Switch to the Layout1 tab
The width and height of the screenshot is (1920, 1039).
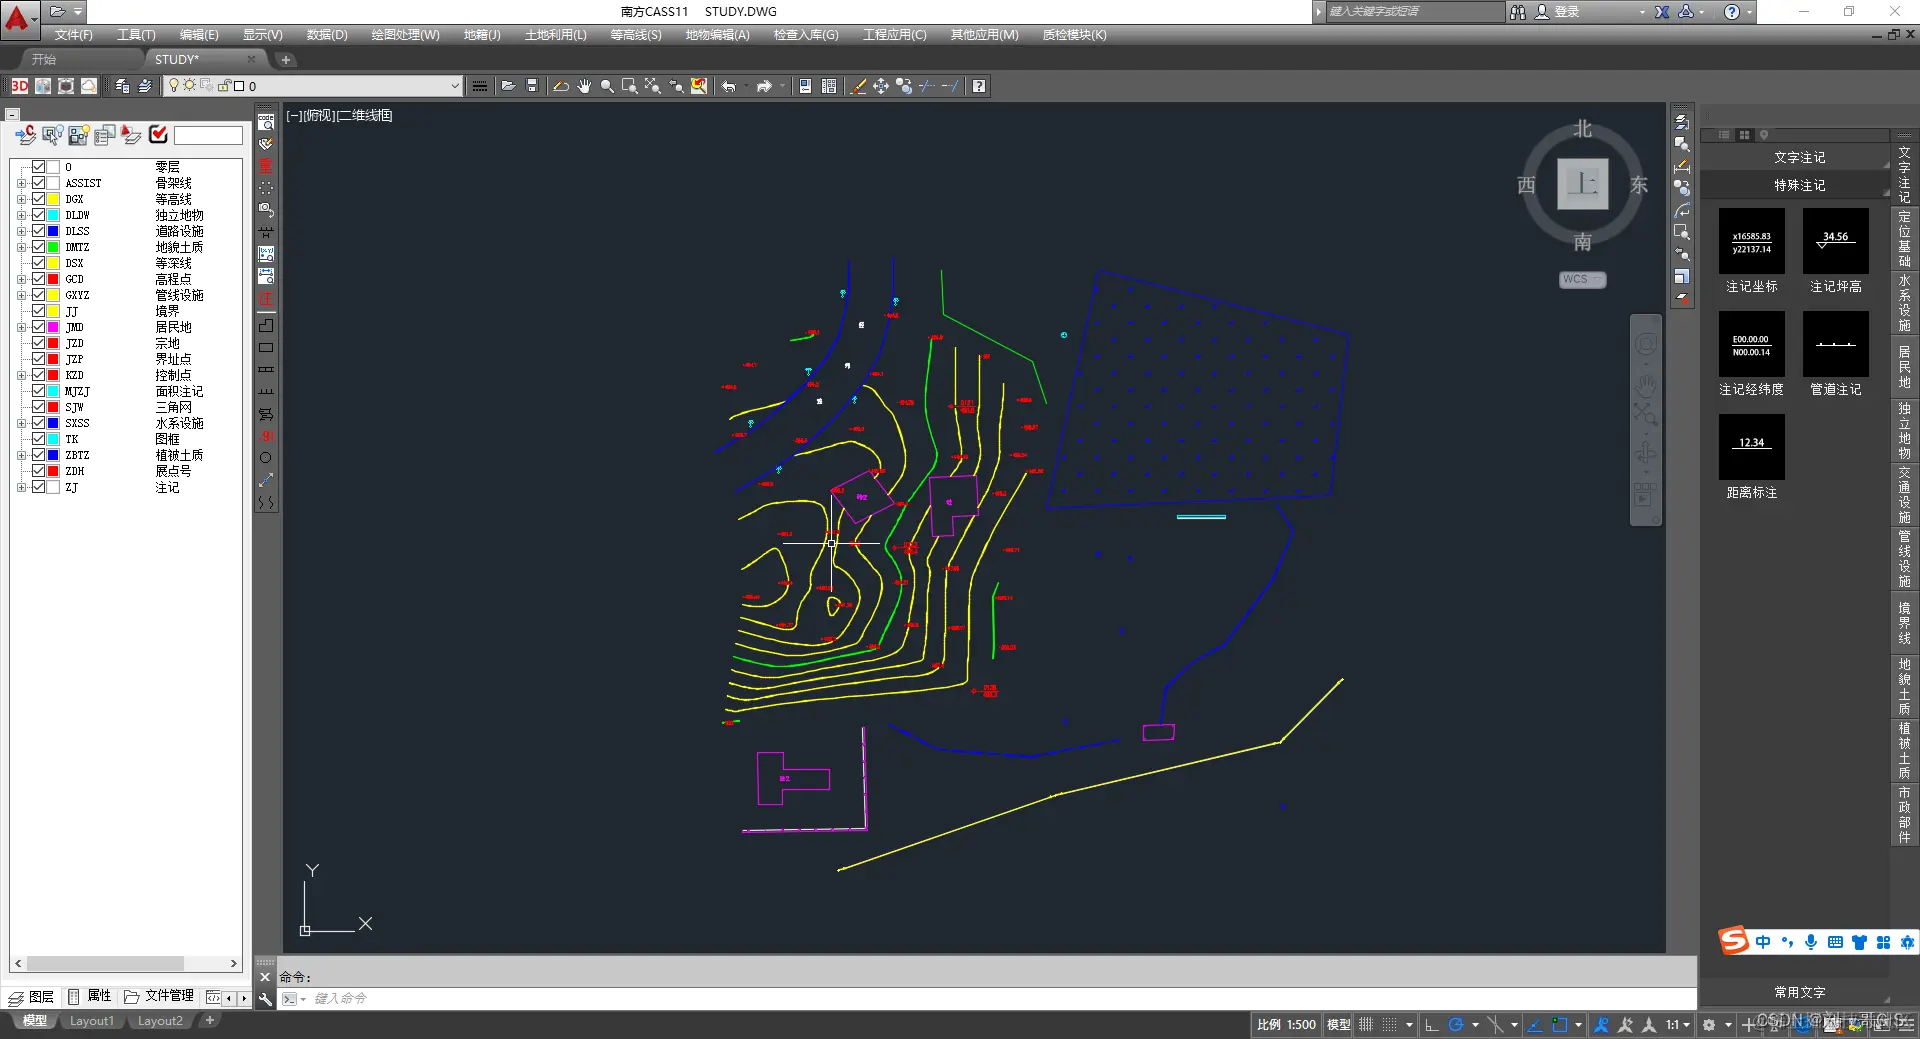point(92,1021)
